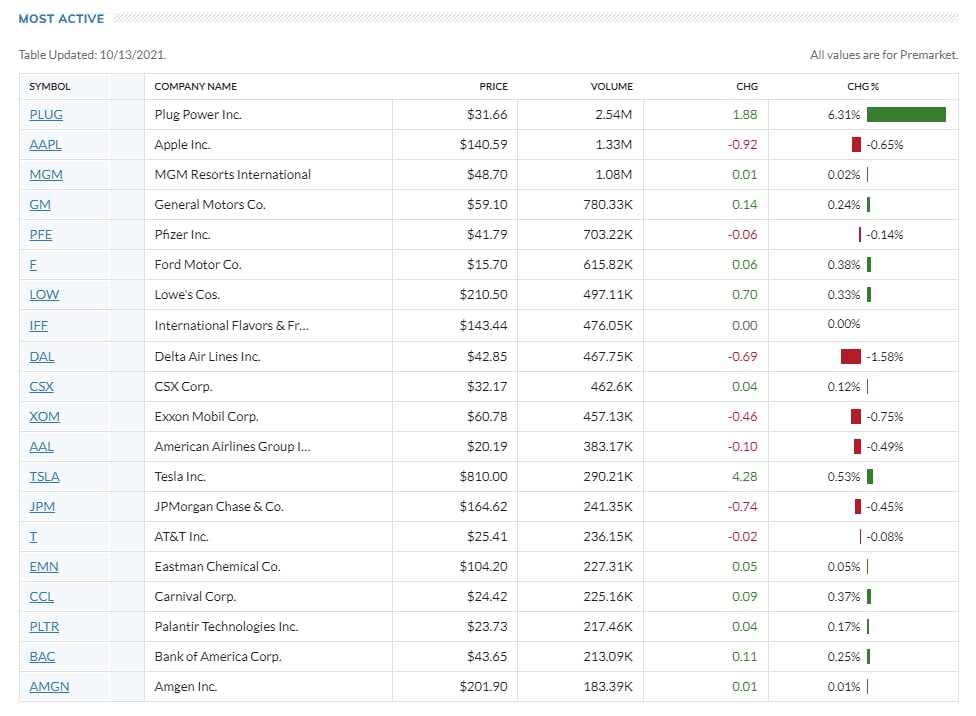Click the Carnival Corp. company name
Image resolution: width=976 pixels, height=716 pixels.
(x=195, y=596)
